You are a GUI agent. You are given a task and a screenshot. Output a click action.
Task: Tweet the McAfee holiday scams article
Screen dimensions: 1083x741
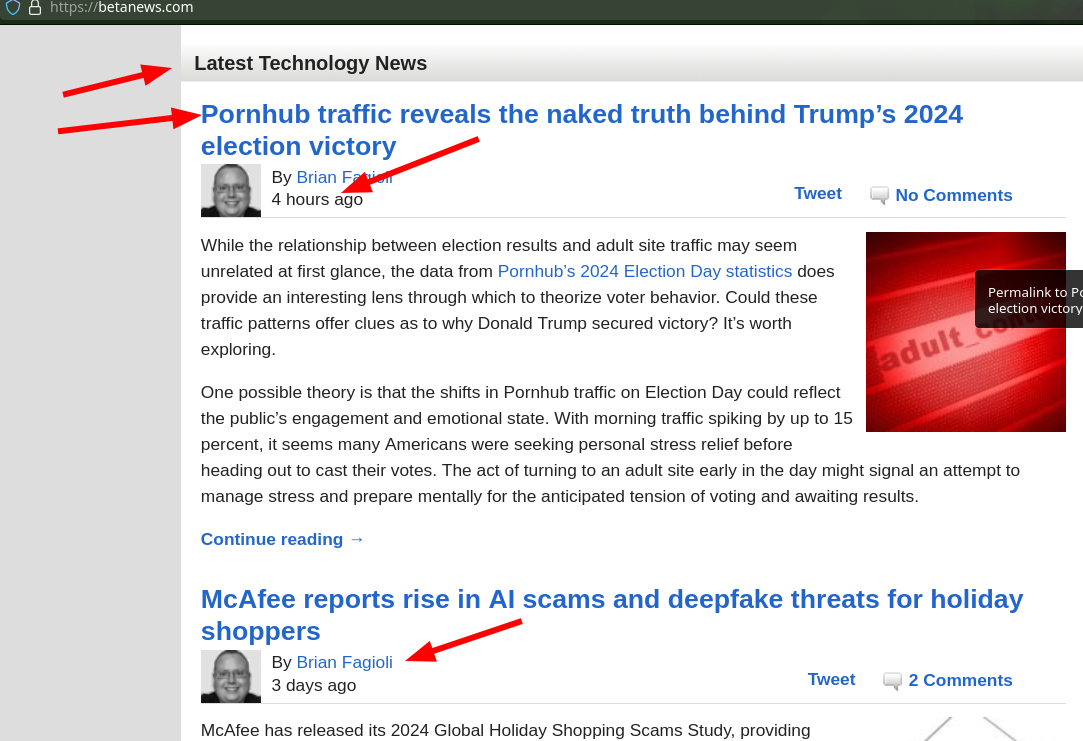tap(832, 680)
